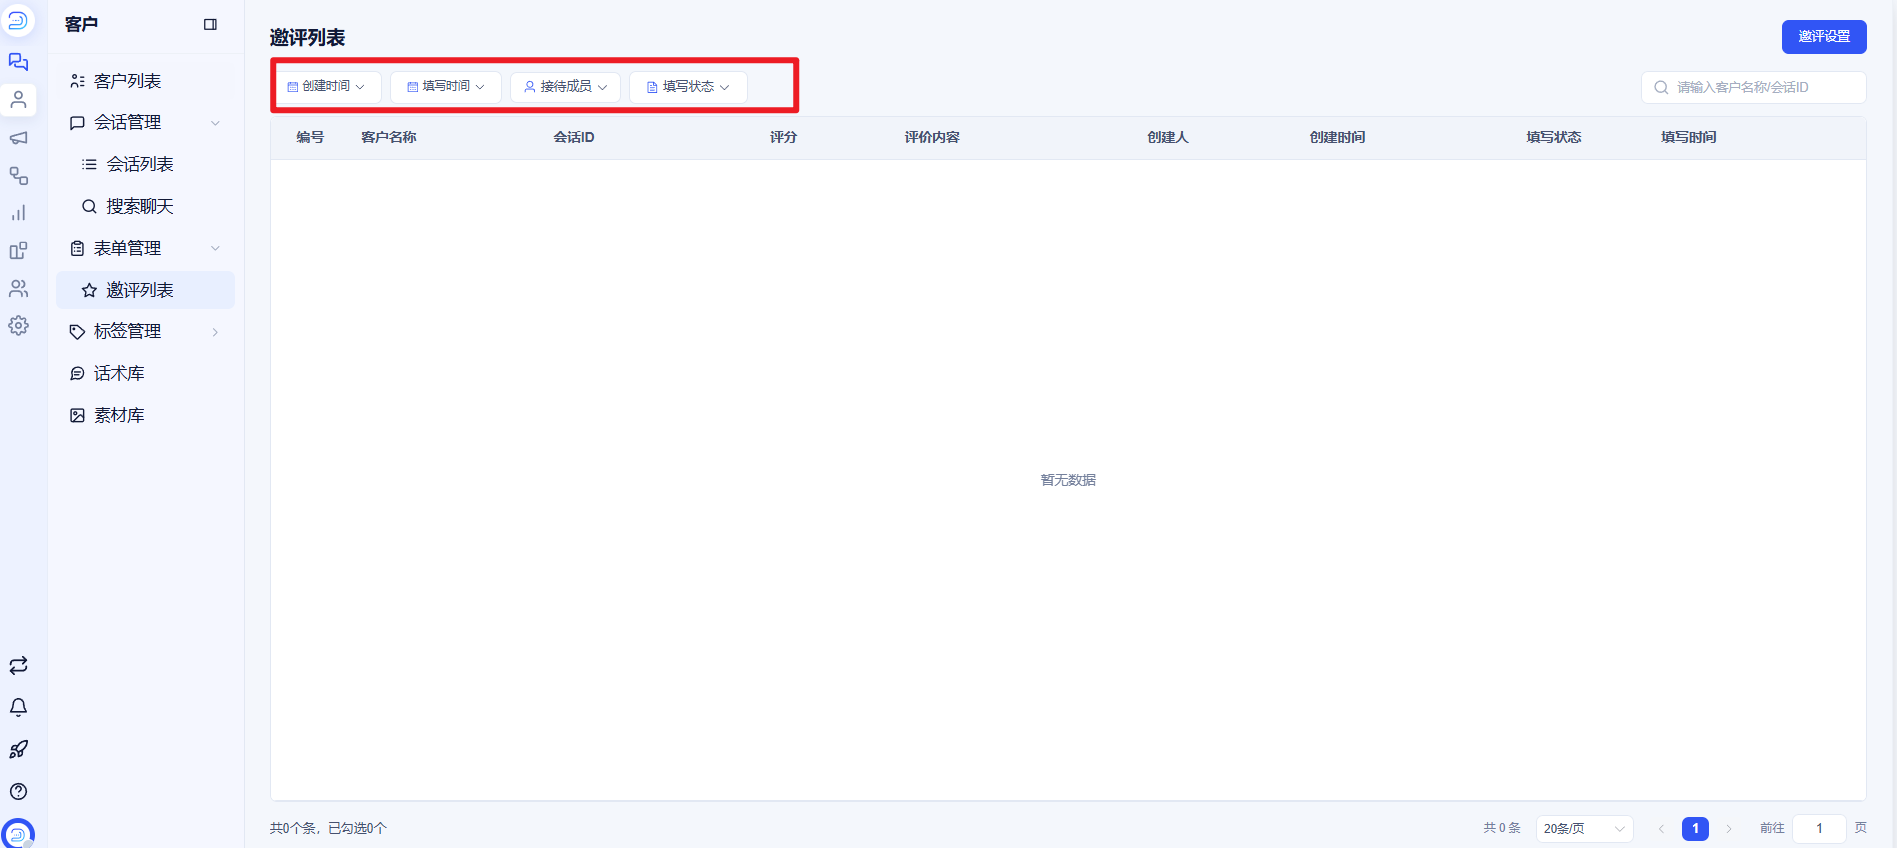Image resolution: width=1897 pixels, height=848 pixels.
Task: Open the chat conversations icon in left rail
Action: click(18, 62)
